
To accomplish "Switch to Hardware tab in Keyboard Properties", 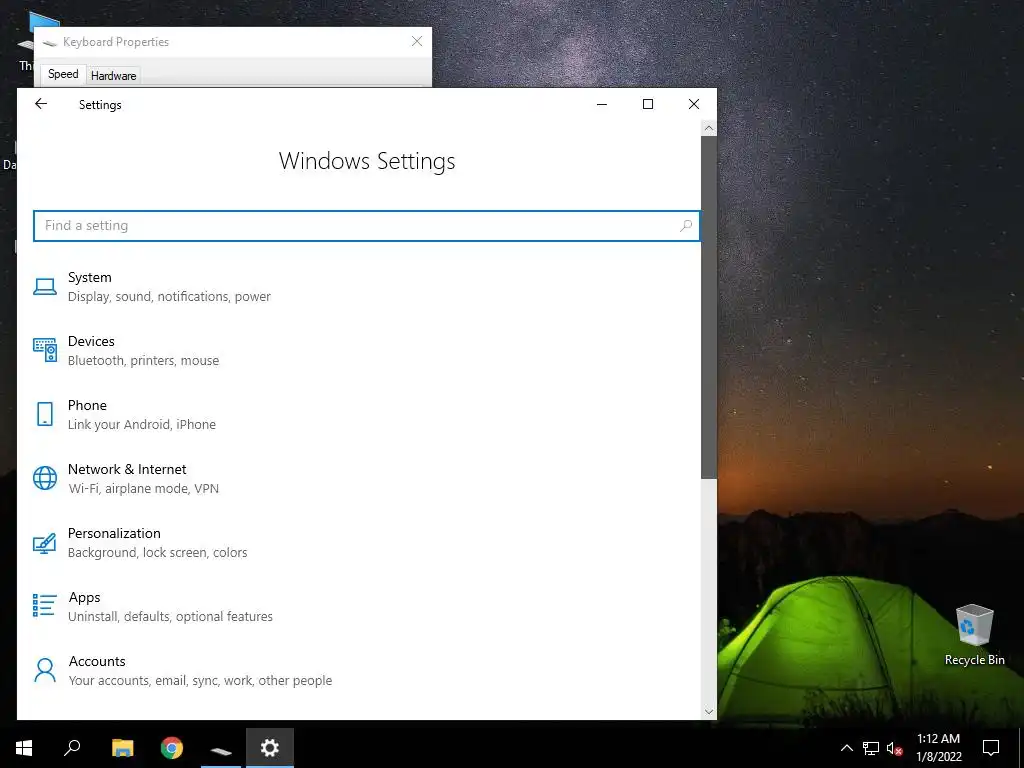I will pos(114,76).
